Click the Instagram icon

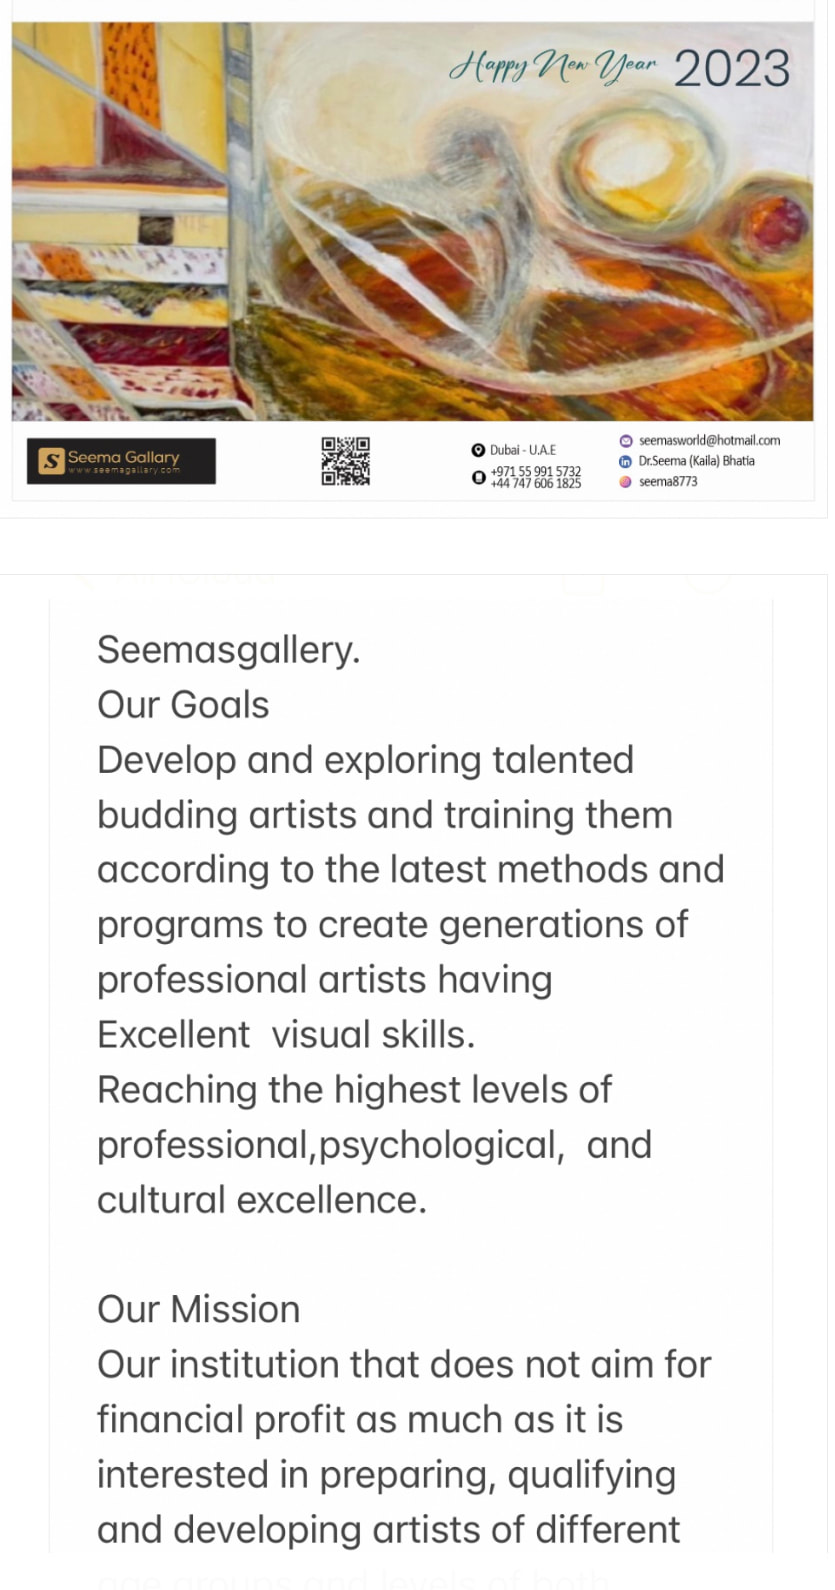tap(626, 481)
